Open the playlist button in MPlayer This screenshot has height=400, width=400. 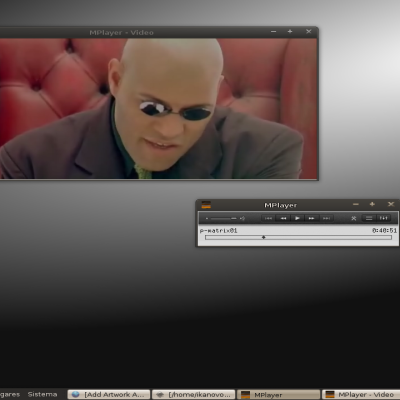click(x=369, y=218)
